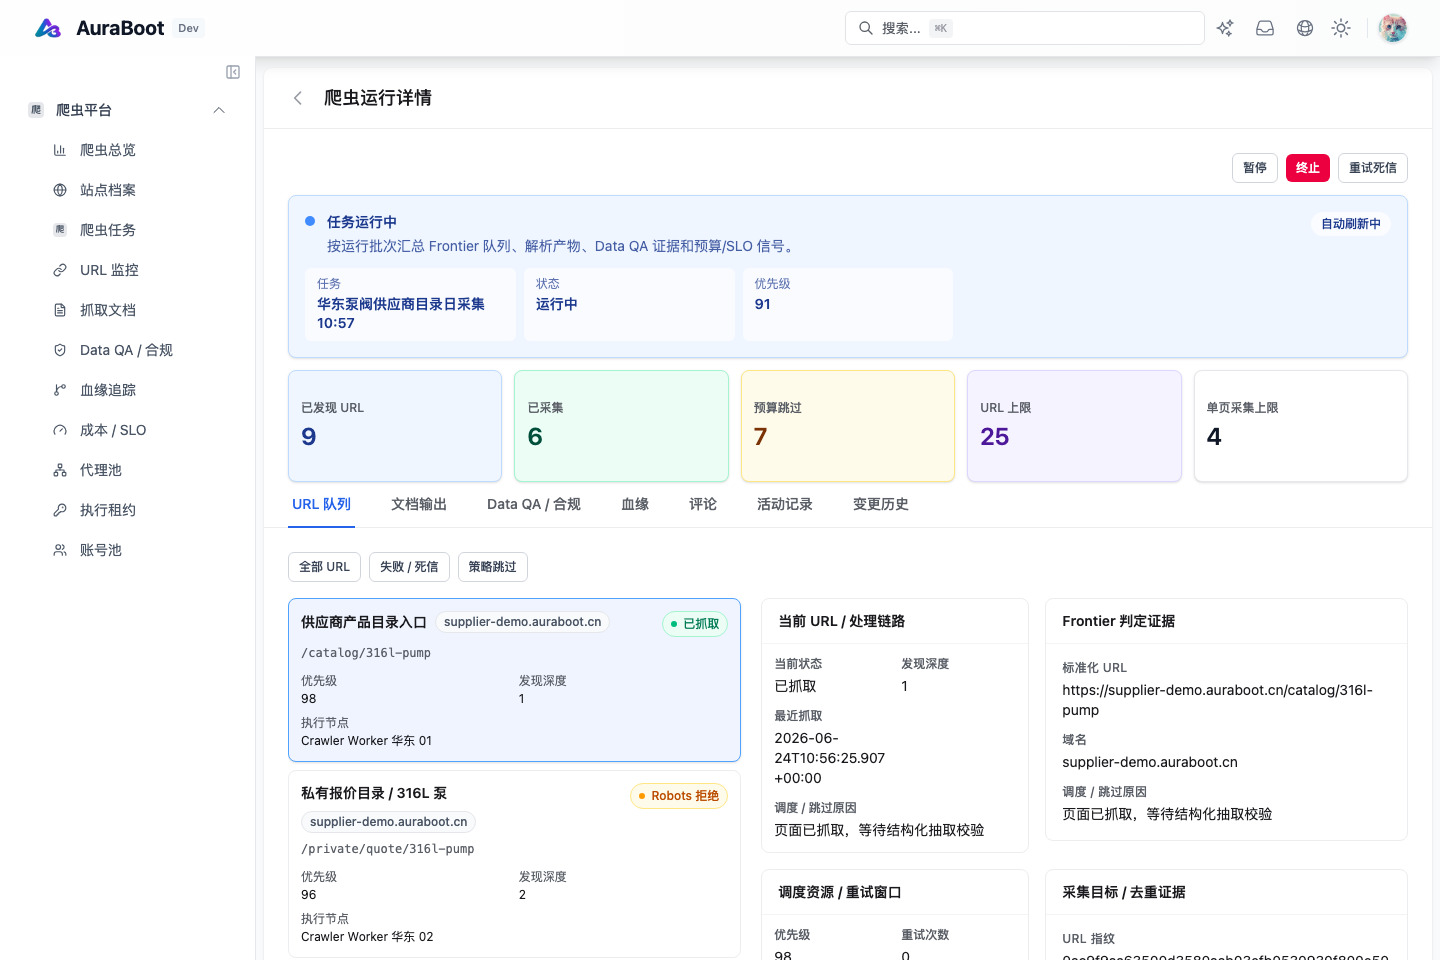The height and width of the screenshot is (960, 1440).
Task: Open 代理池 in sidebar
Action: tap(101, 470)
